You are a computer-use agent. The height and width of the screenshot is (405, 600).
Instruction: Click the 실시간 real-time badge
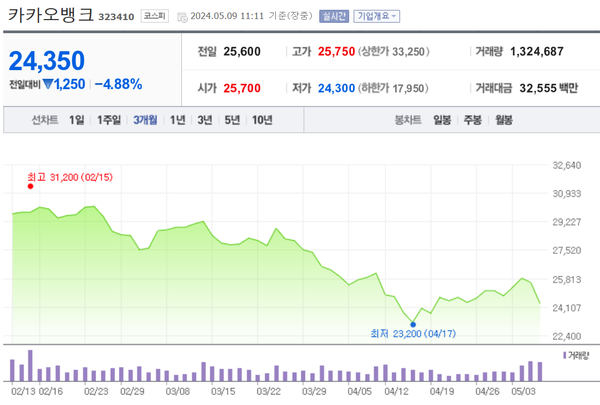click(x=333, y=16)
